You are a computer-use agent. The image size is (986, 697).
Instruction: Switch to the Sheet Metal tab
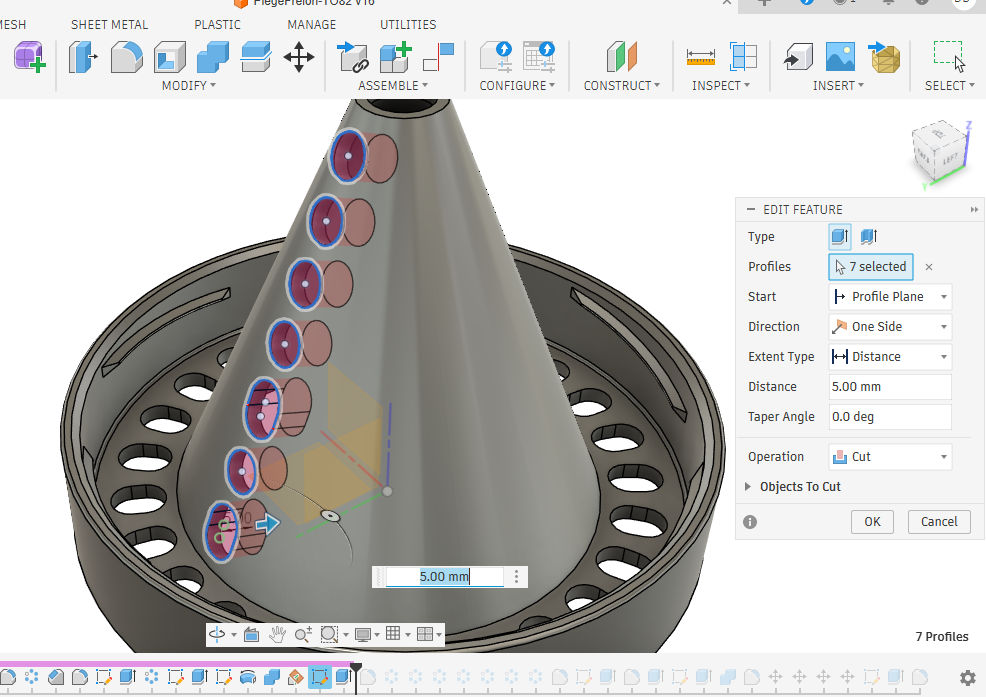click(x=109, y=24)
